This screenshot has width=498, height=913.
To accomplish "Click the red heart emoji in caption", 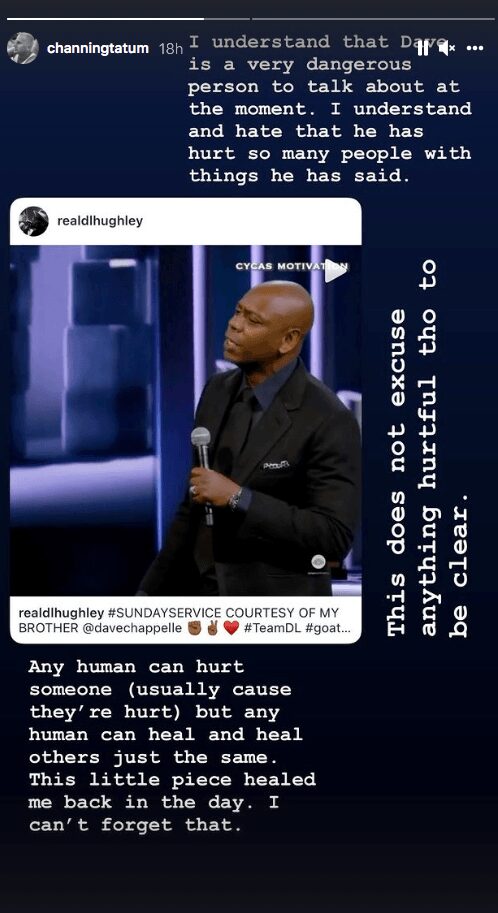I will [x=231, y=628].
